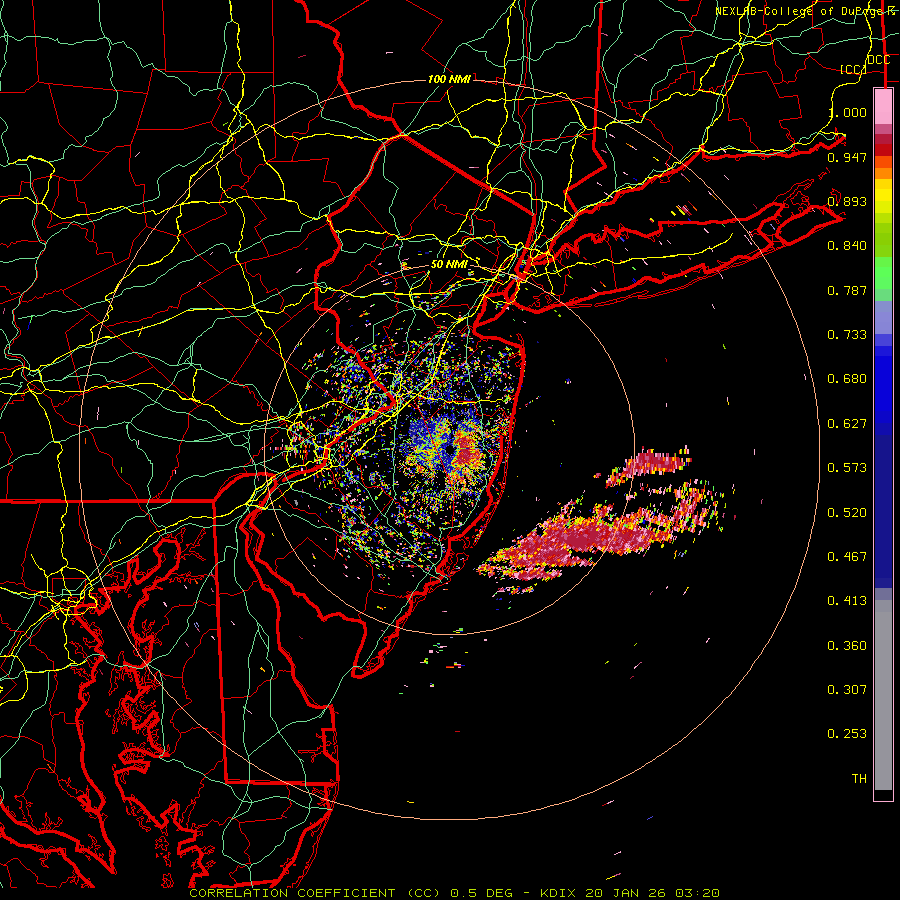Click the "KDIX" radar site ID in the footer
The height and width of the screenshot is (900, 900).
558,893
